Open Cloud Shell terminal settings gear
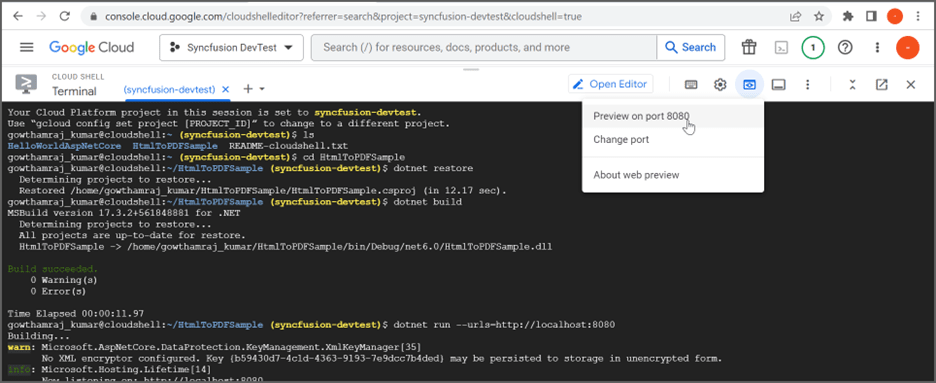936x383 pixels. [720, 85]
